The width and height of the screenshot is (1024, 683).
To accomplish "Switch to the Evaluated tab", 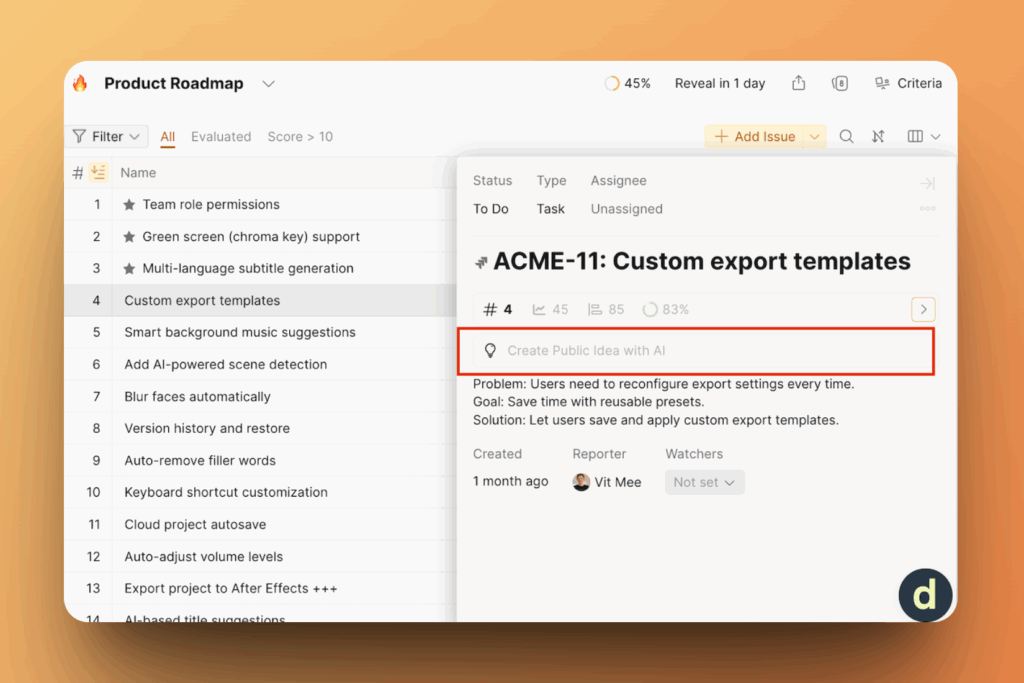I will (221, 137).
